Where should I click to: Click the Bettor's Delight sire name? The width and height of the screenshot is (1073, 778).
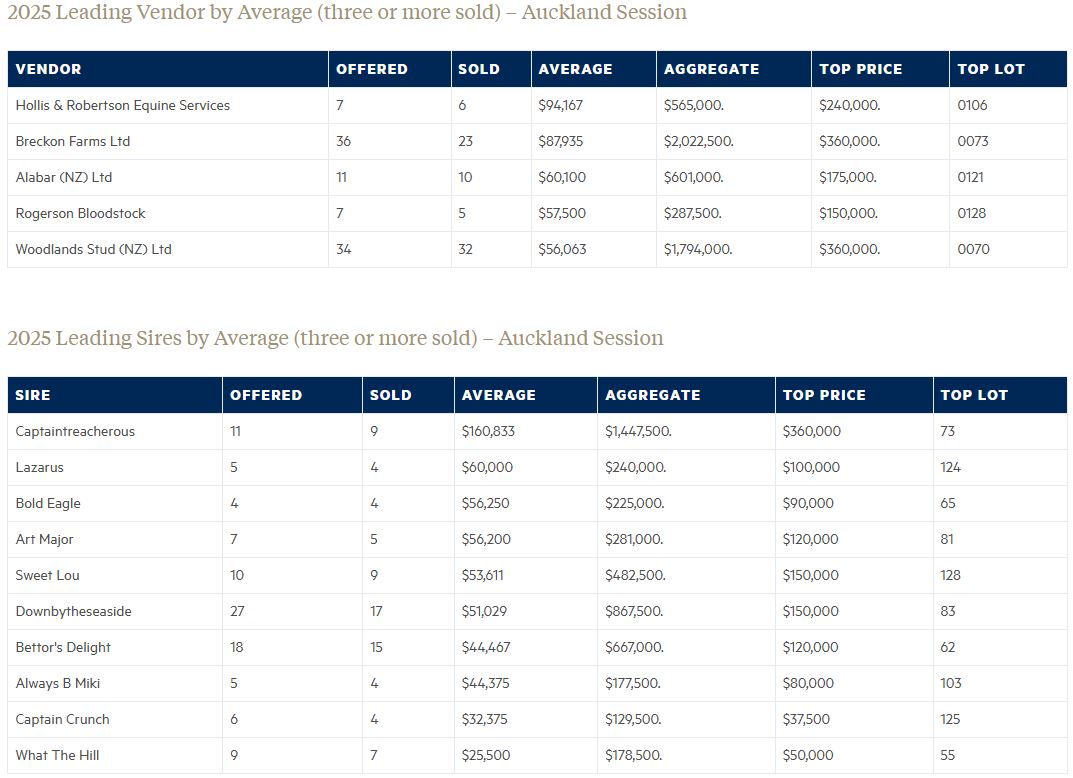tap(63, 647)
